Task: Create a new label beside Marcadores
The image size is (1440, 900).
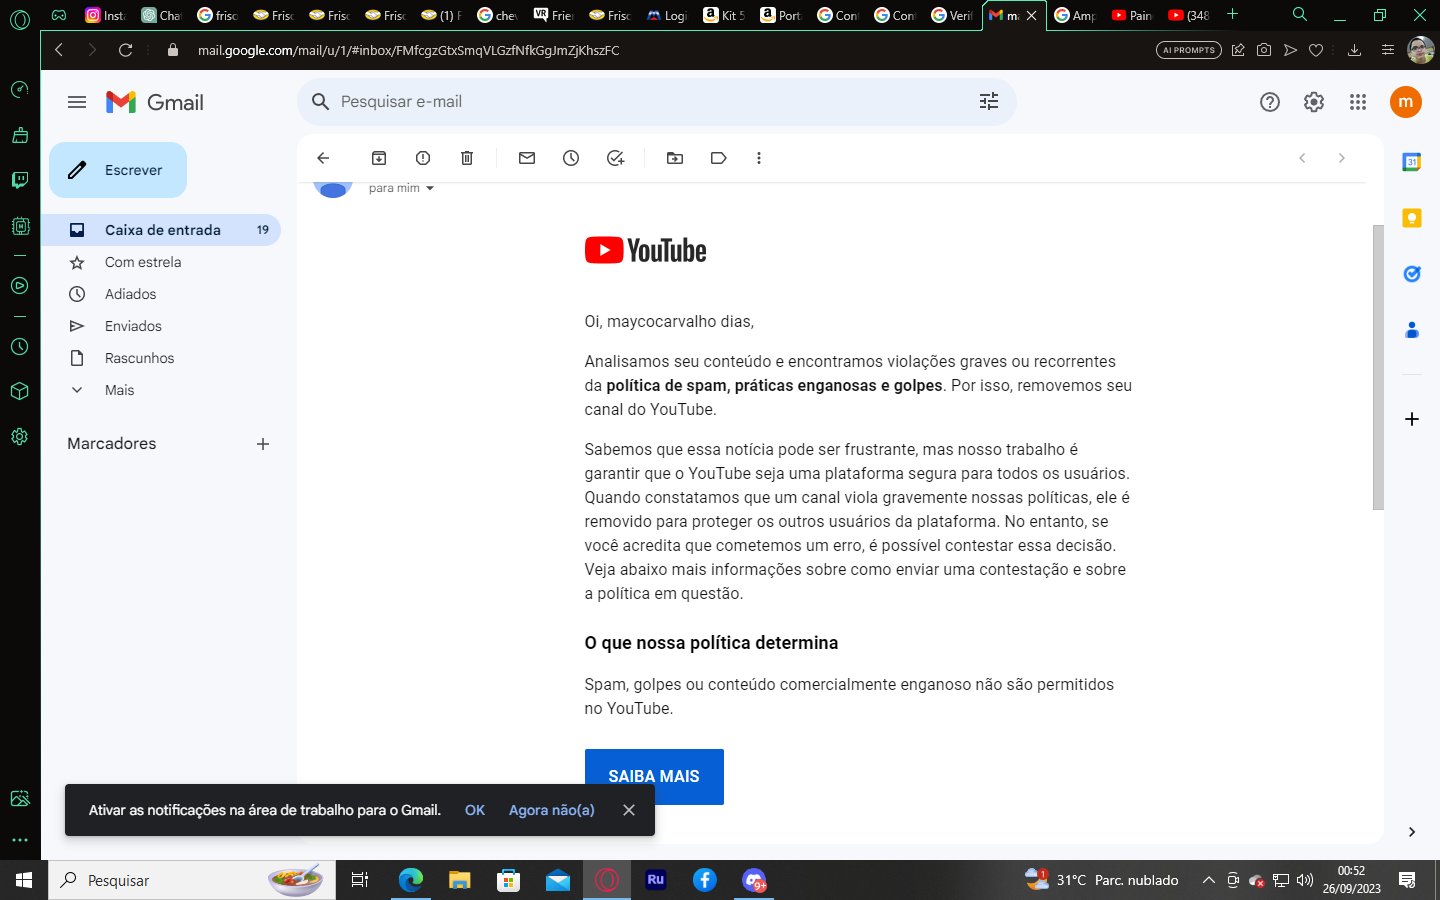Action: (x=263, y=444)
